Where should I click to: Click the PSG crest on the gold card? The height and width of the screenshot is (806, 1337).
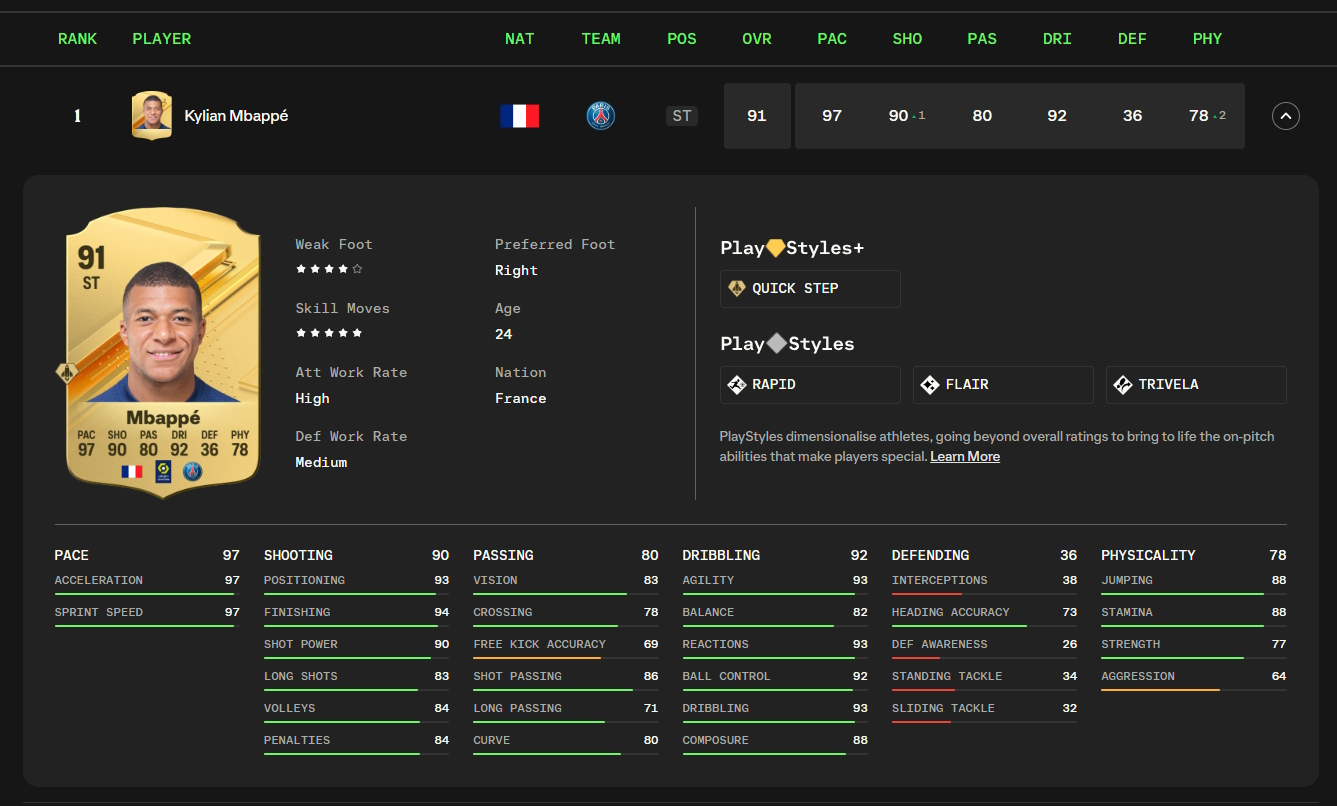coord(193,471)
